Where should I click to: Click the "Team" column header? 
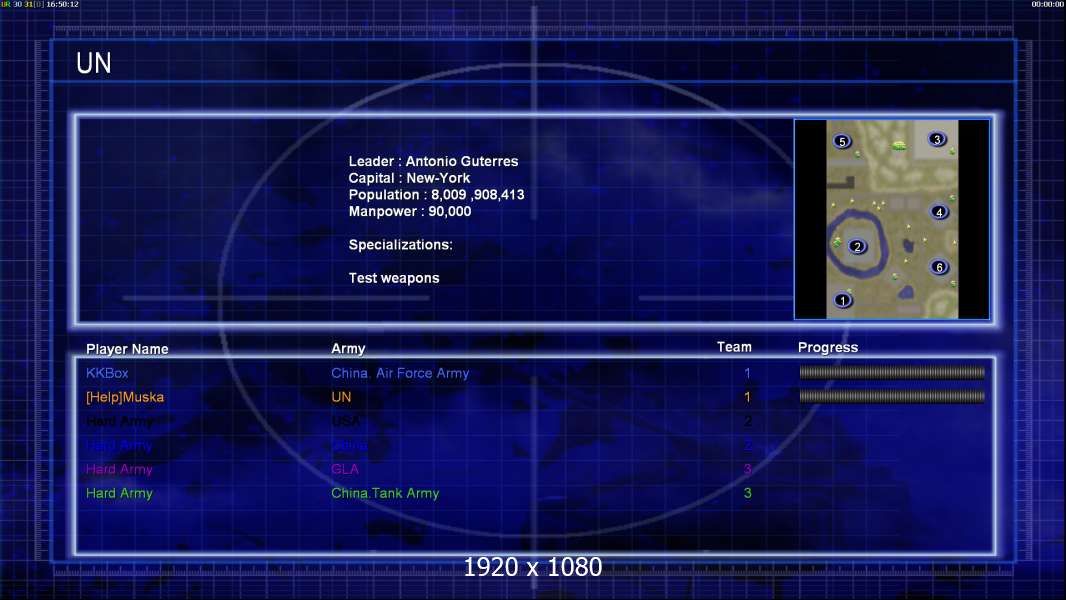click(734, 347)
